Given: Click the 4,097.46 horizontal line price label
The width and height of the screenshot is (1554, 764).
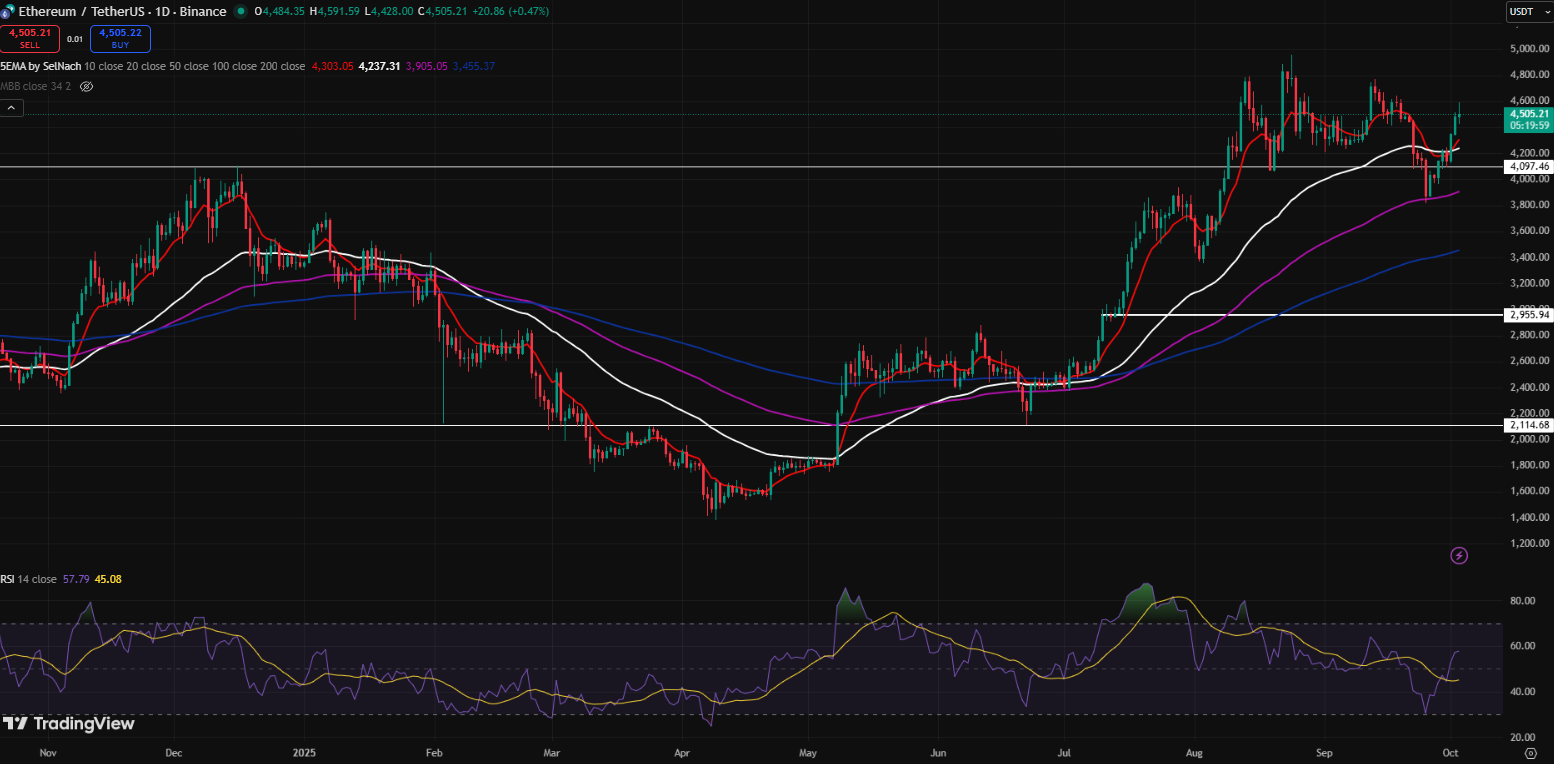Looking at the screenshot, I should [x=1530, y=166].
